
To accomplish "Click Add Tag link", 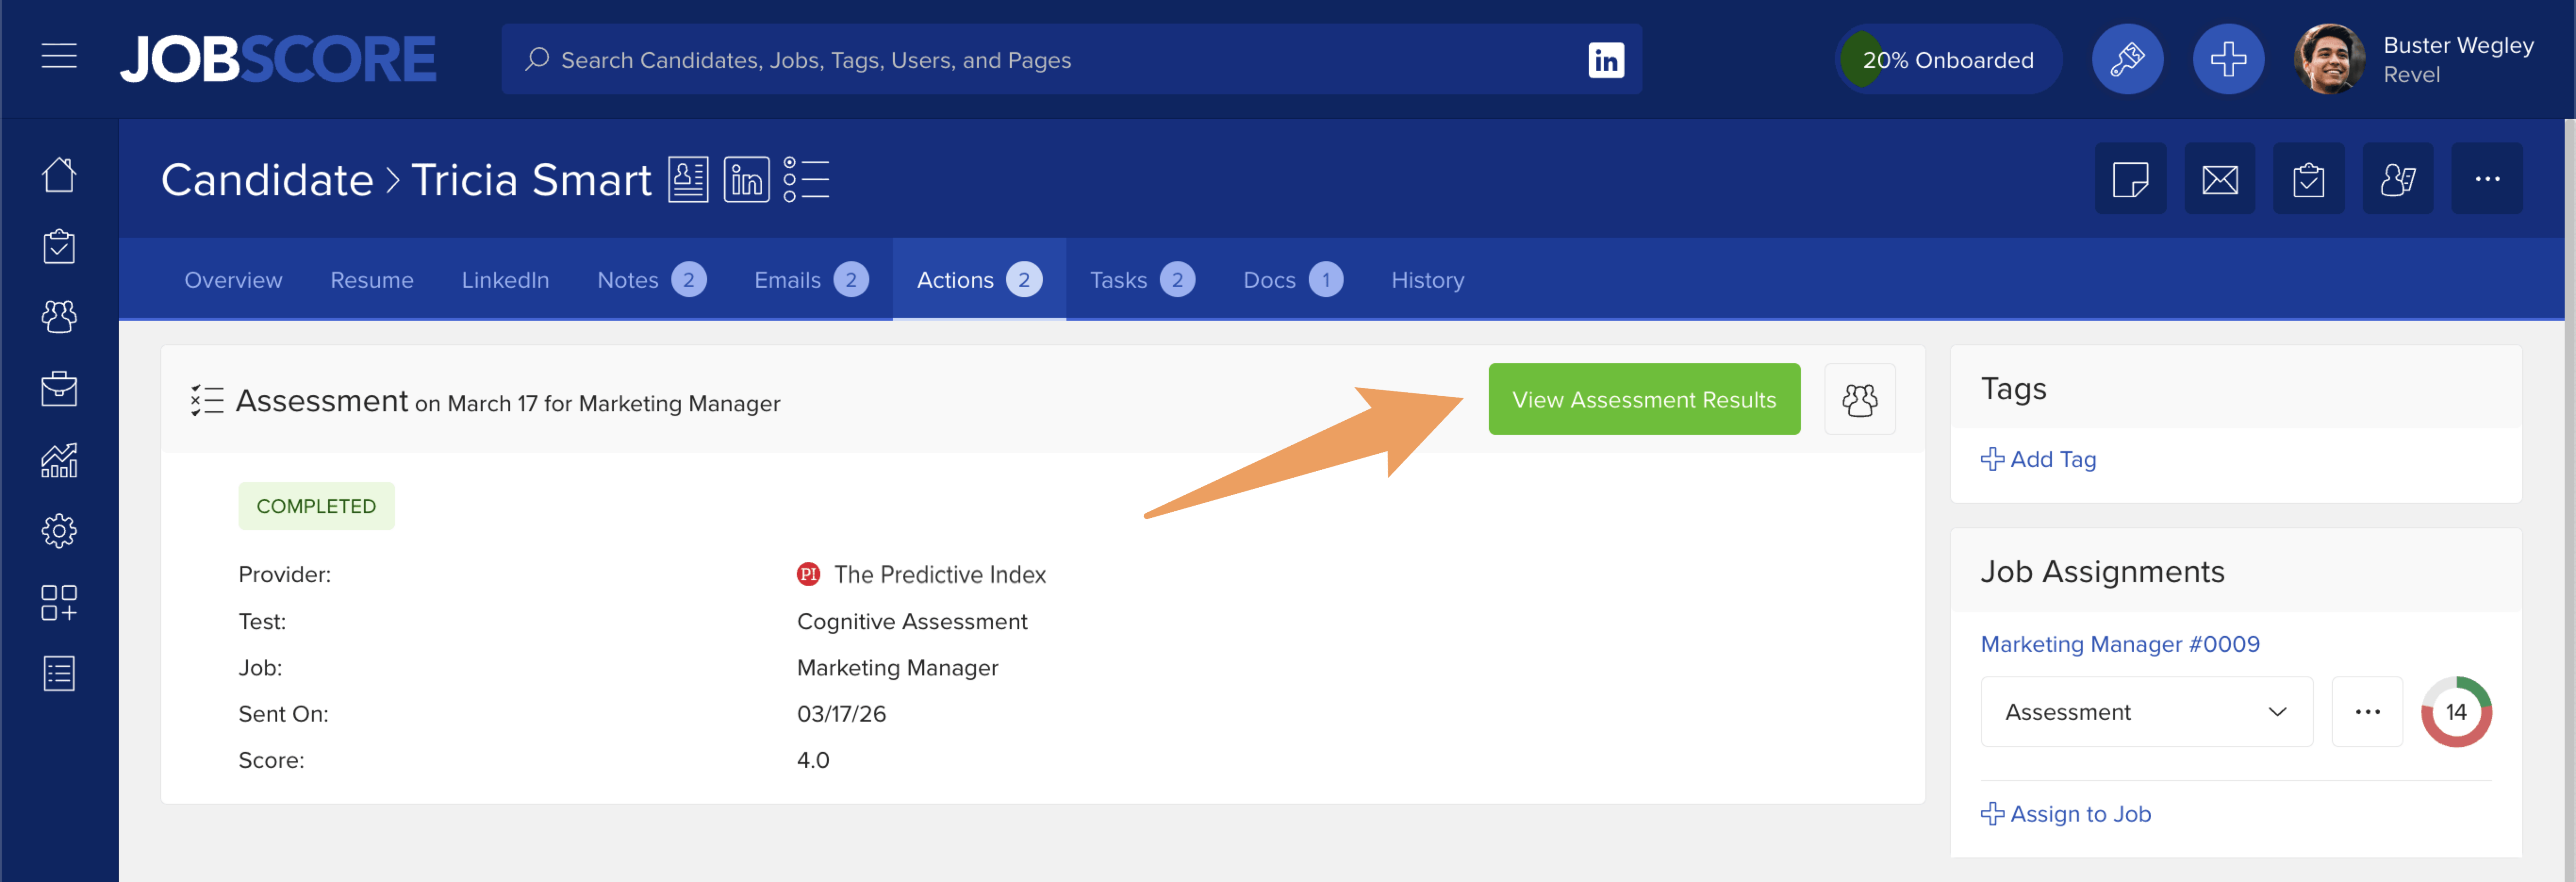I will [x=2038, y=459].
